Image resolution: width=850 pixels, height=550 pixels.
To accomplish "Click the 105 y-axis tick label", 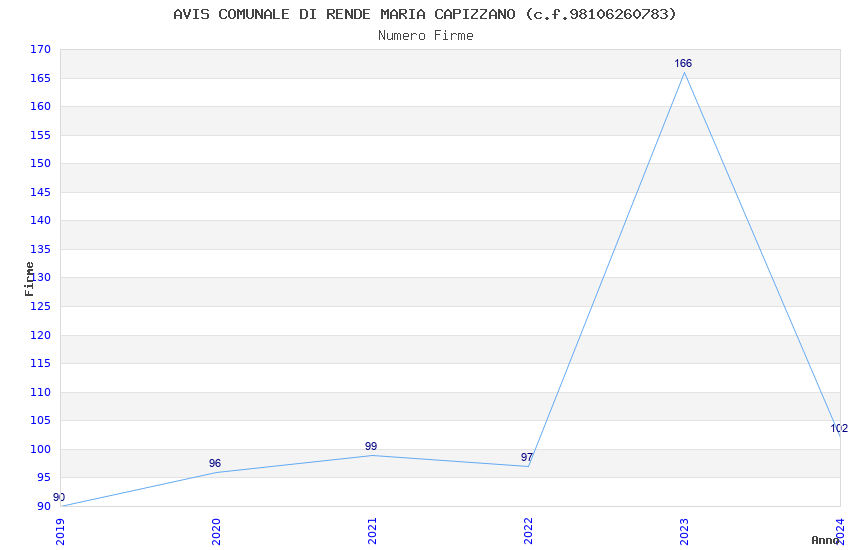I will pyautogui.click(x=41, y=420).
